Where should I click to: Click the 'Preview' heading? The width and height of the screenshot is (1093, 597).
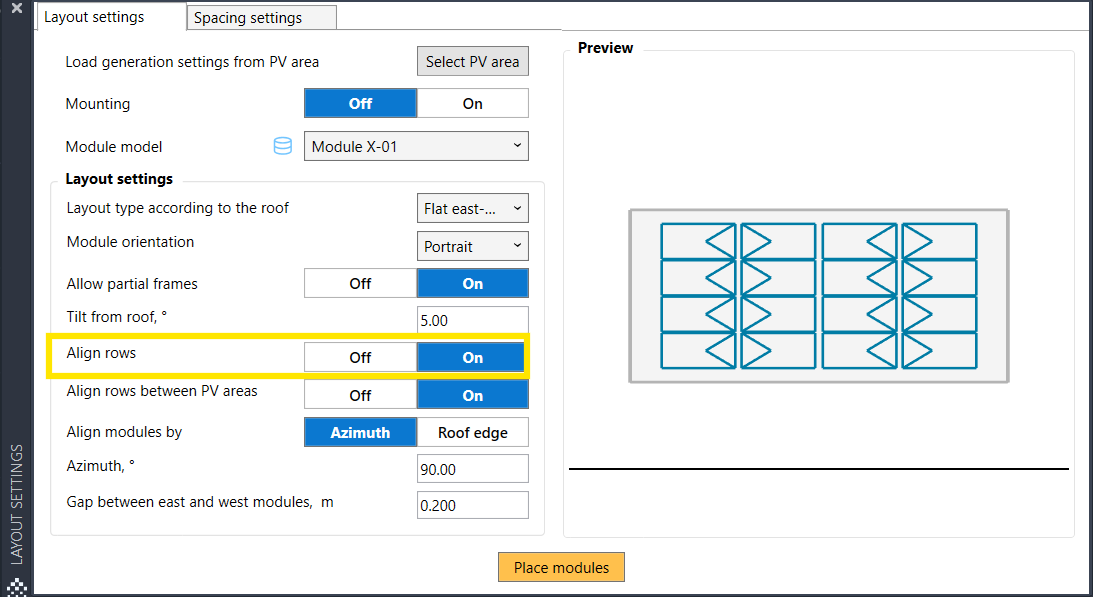click(605, 48)
